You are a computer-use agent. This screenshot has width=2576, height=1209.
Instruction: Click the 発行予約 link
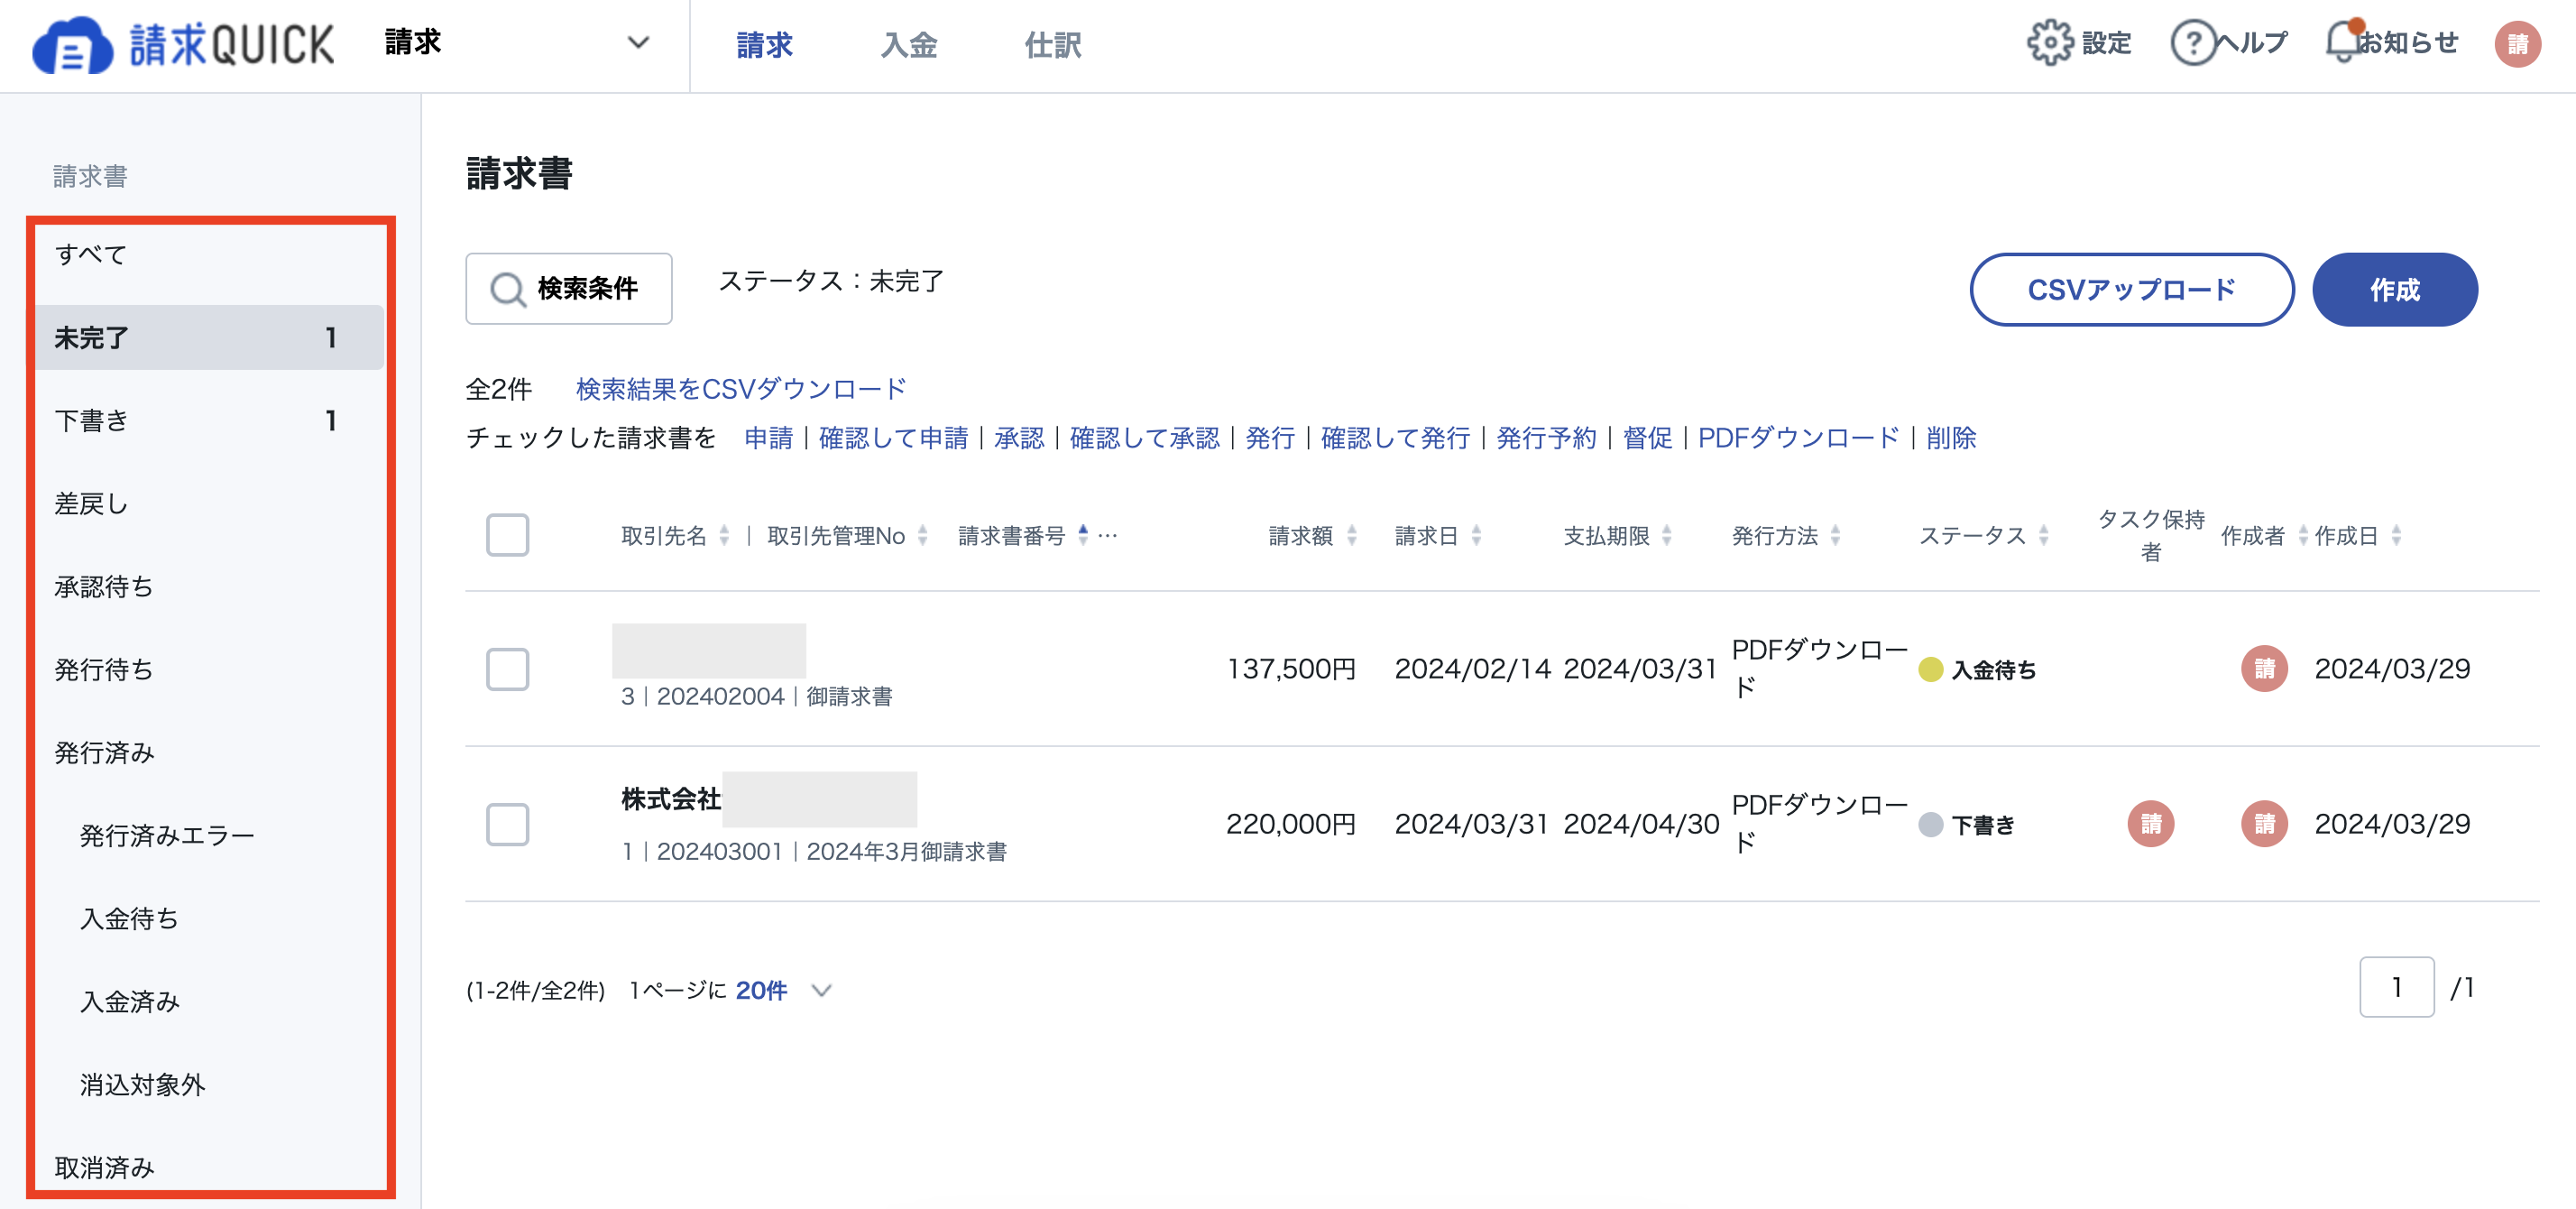pos(1546,438)
